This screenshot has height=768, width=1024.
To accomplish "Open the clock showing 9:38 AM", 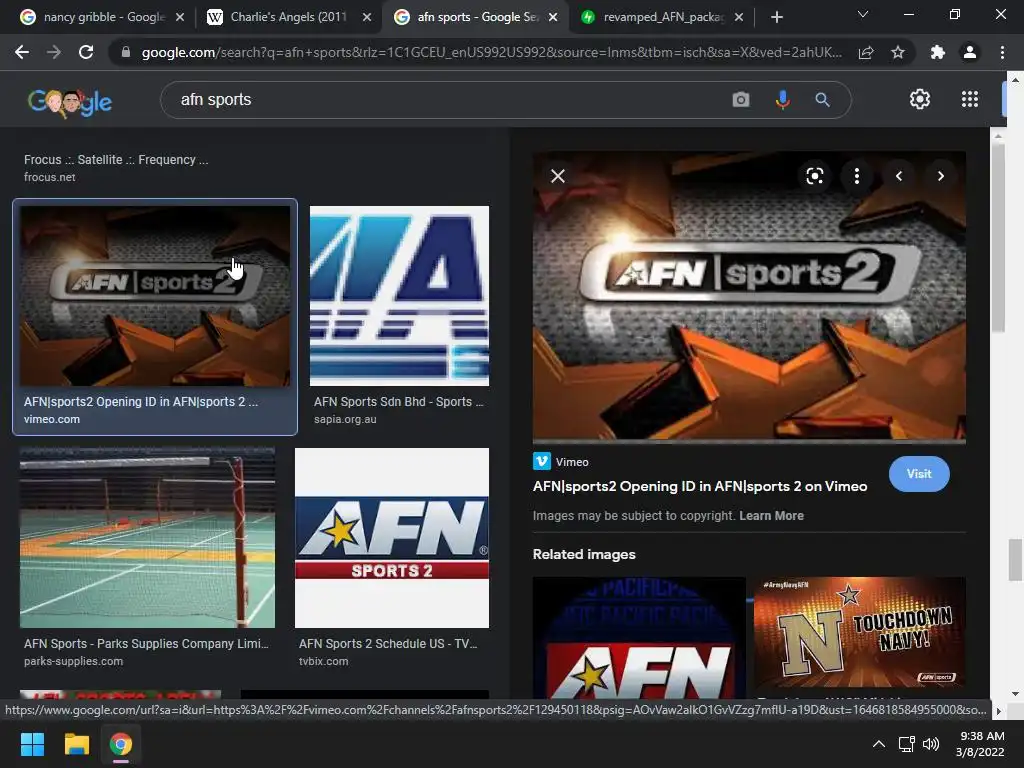I will click(x=980, y=744).
